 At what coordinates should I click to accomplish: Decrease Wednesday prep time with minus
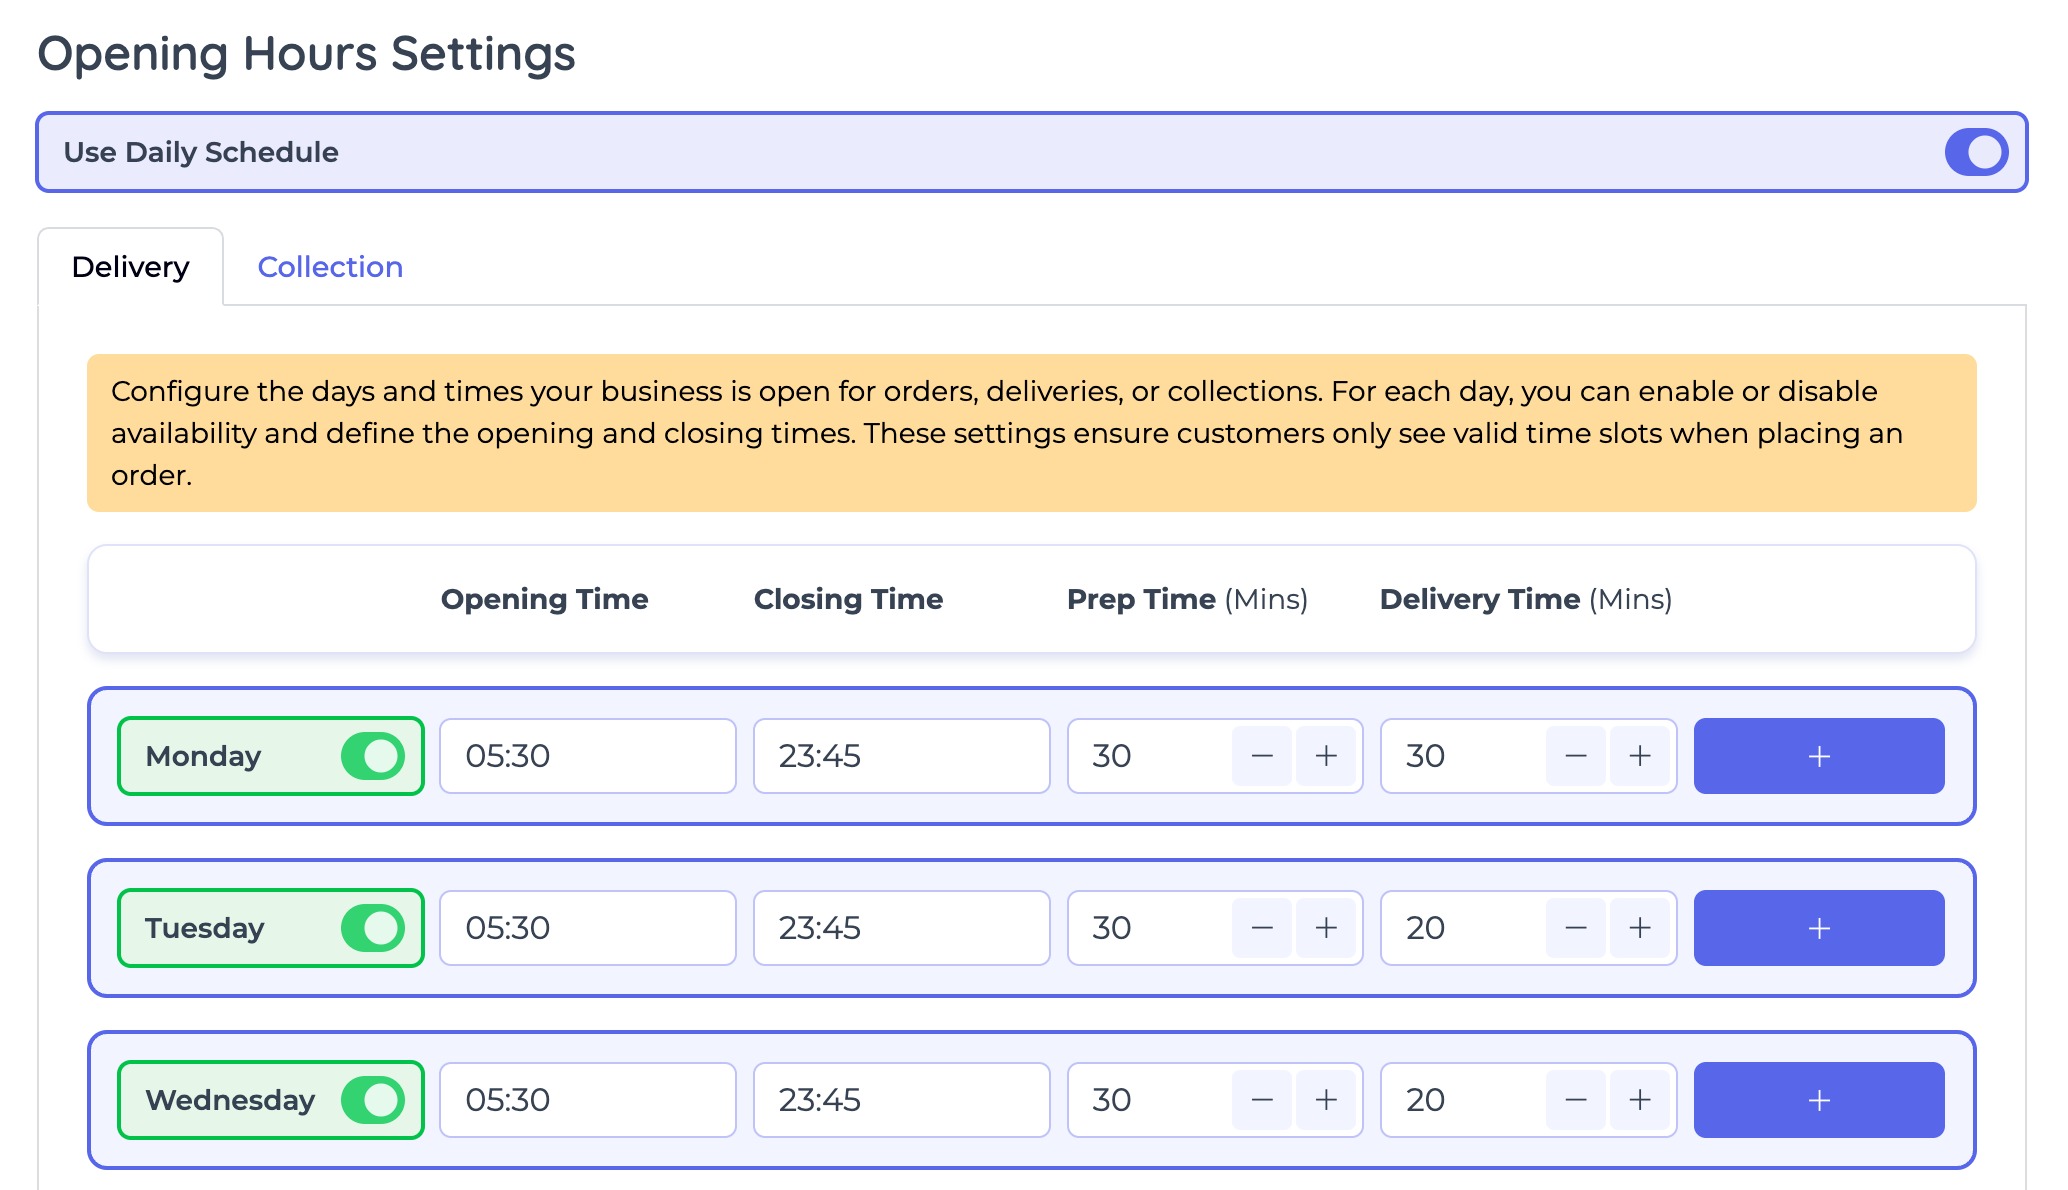(x=1262, y=1100)
